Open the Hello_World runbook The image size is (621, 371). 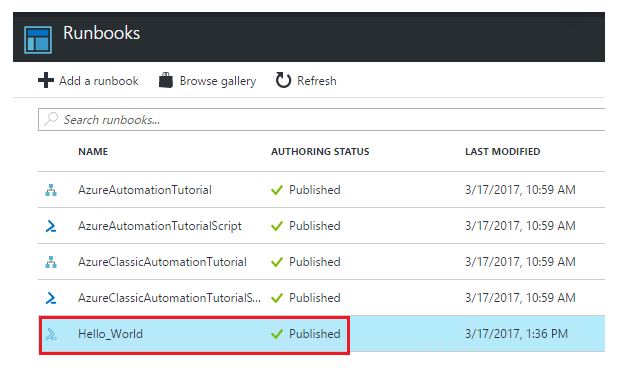[110, 334]
